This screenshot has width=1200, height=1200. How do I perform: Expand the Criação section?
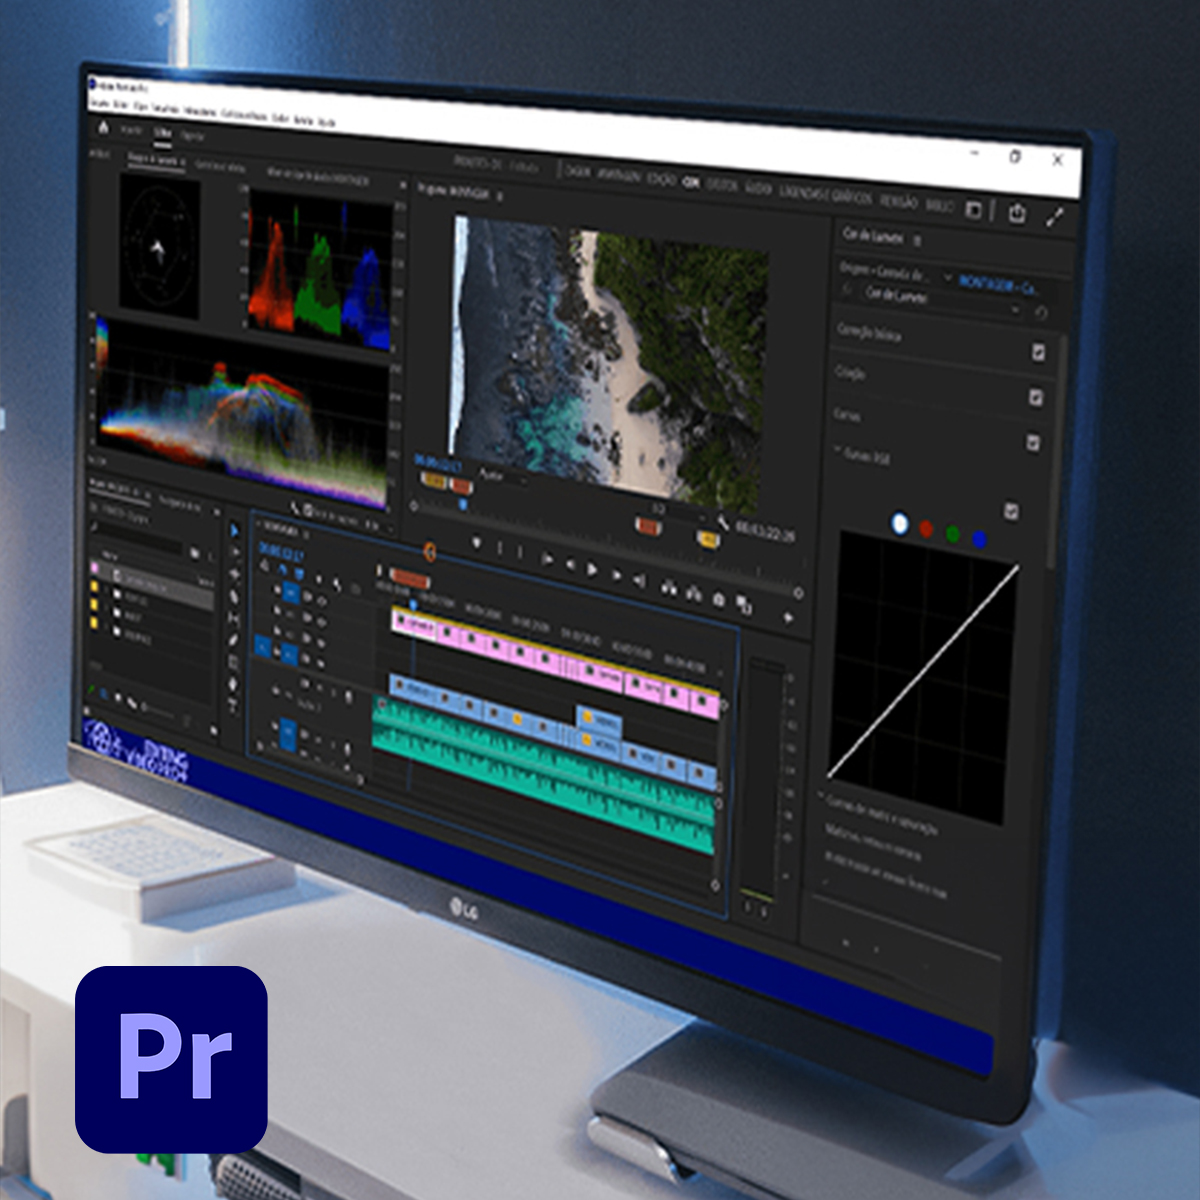(850, 372)
